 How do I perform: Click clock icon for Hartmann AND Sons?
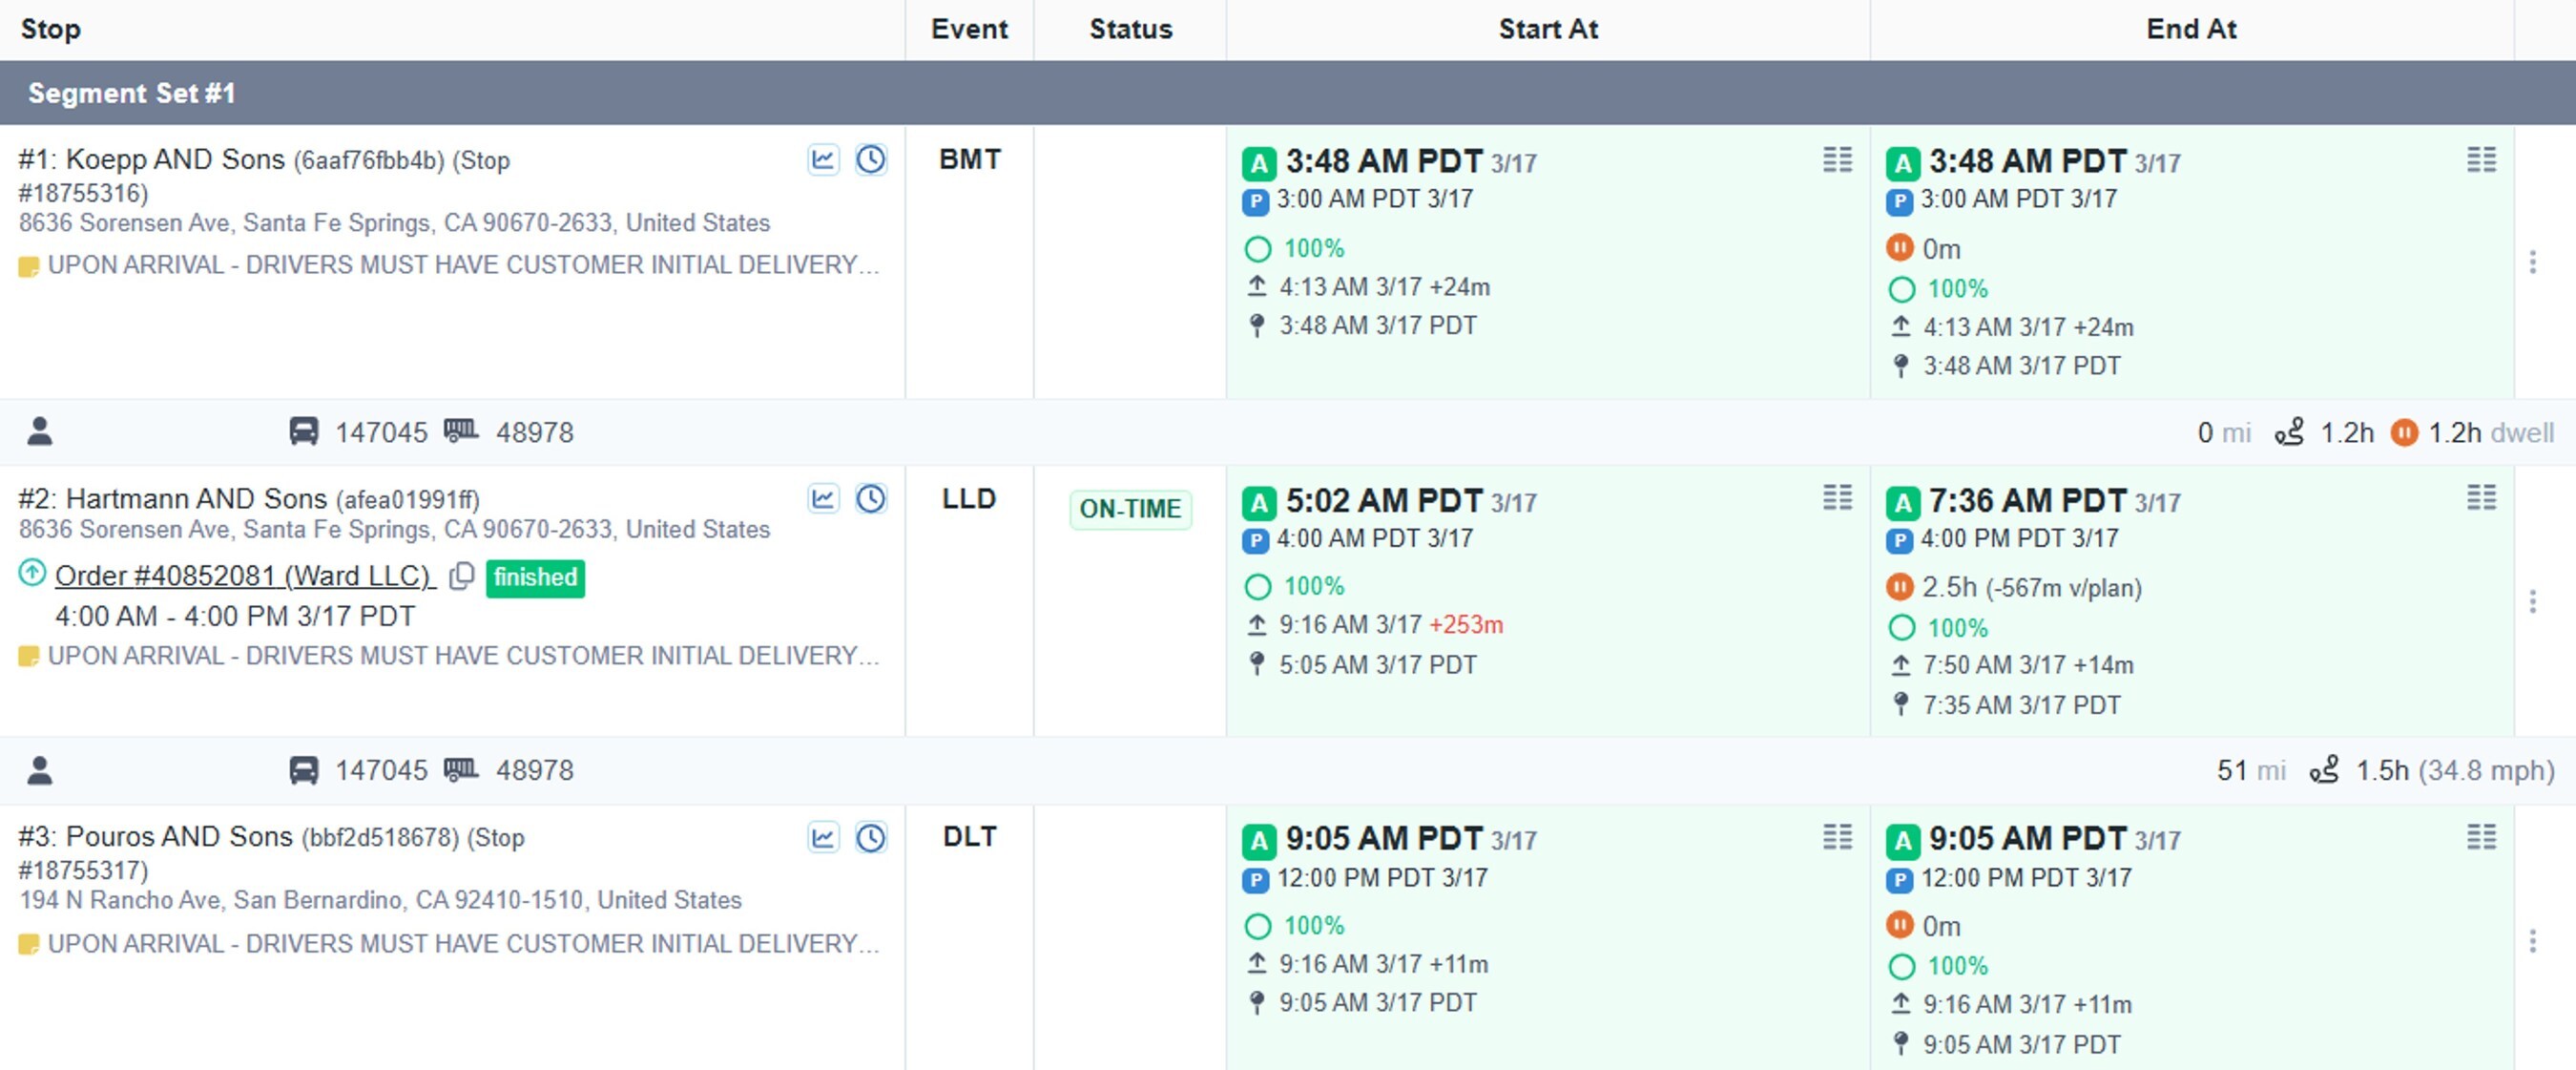tap(871, 499)
